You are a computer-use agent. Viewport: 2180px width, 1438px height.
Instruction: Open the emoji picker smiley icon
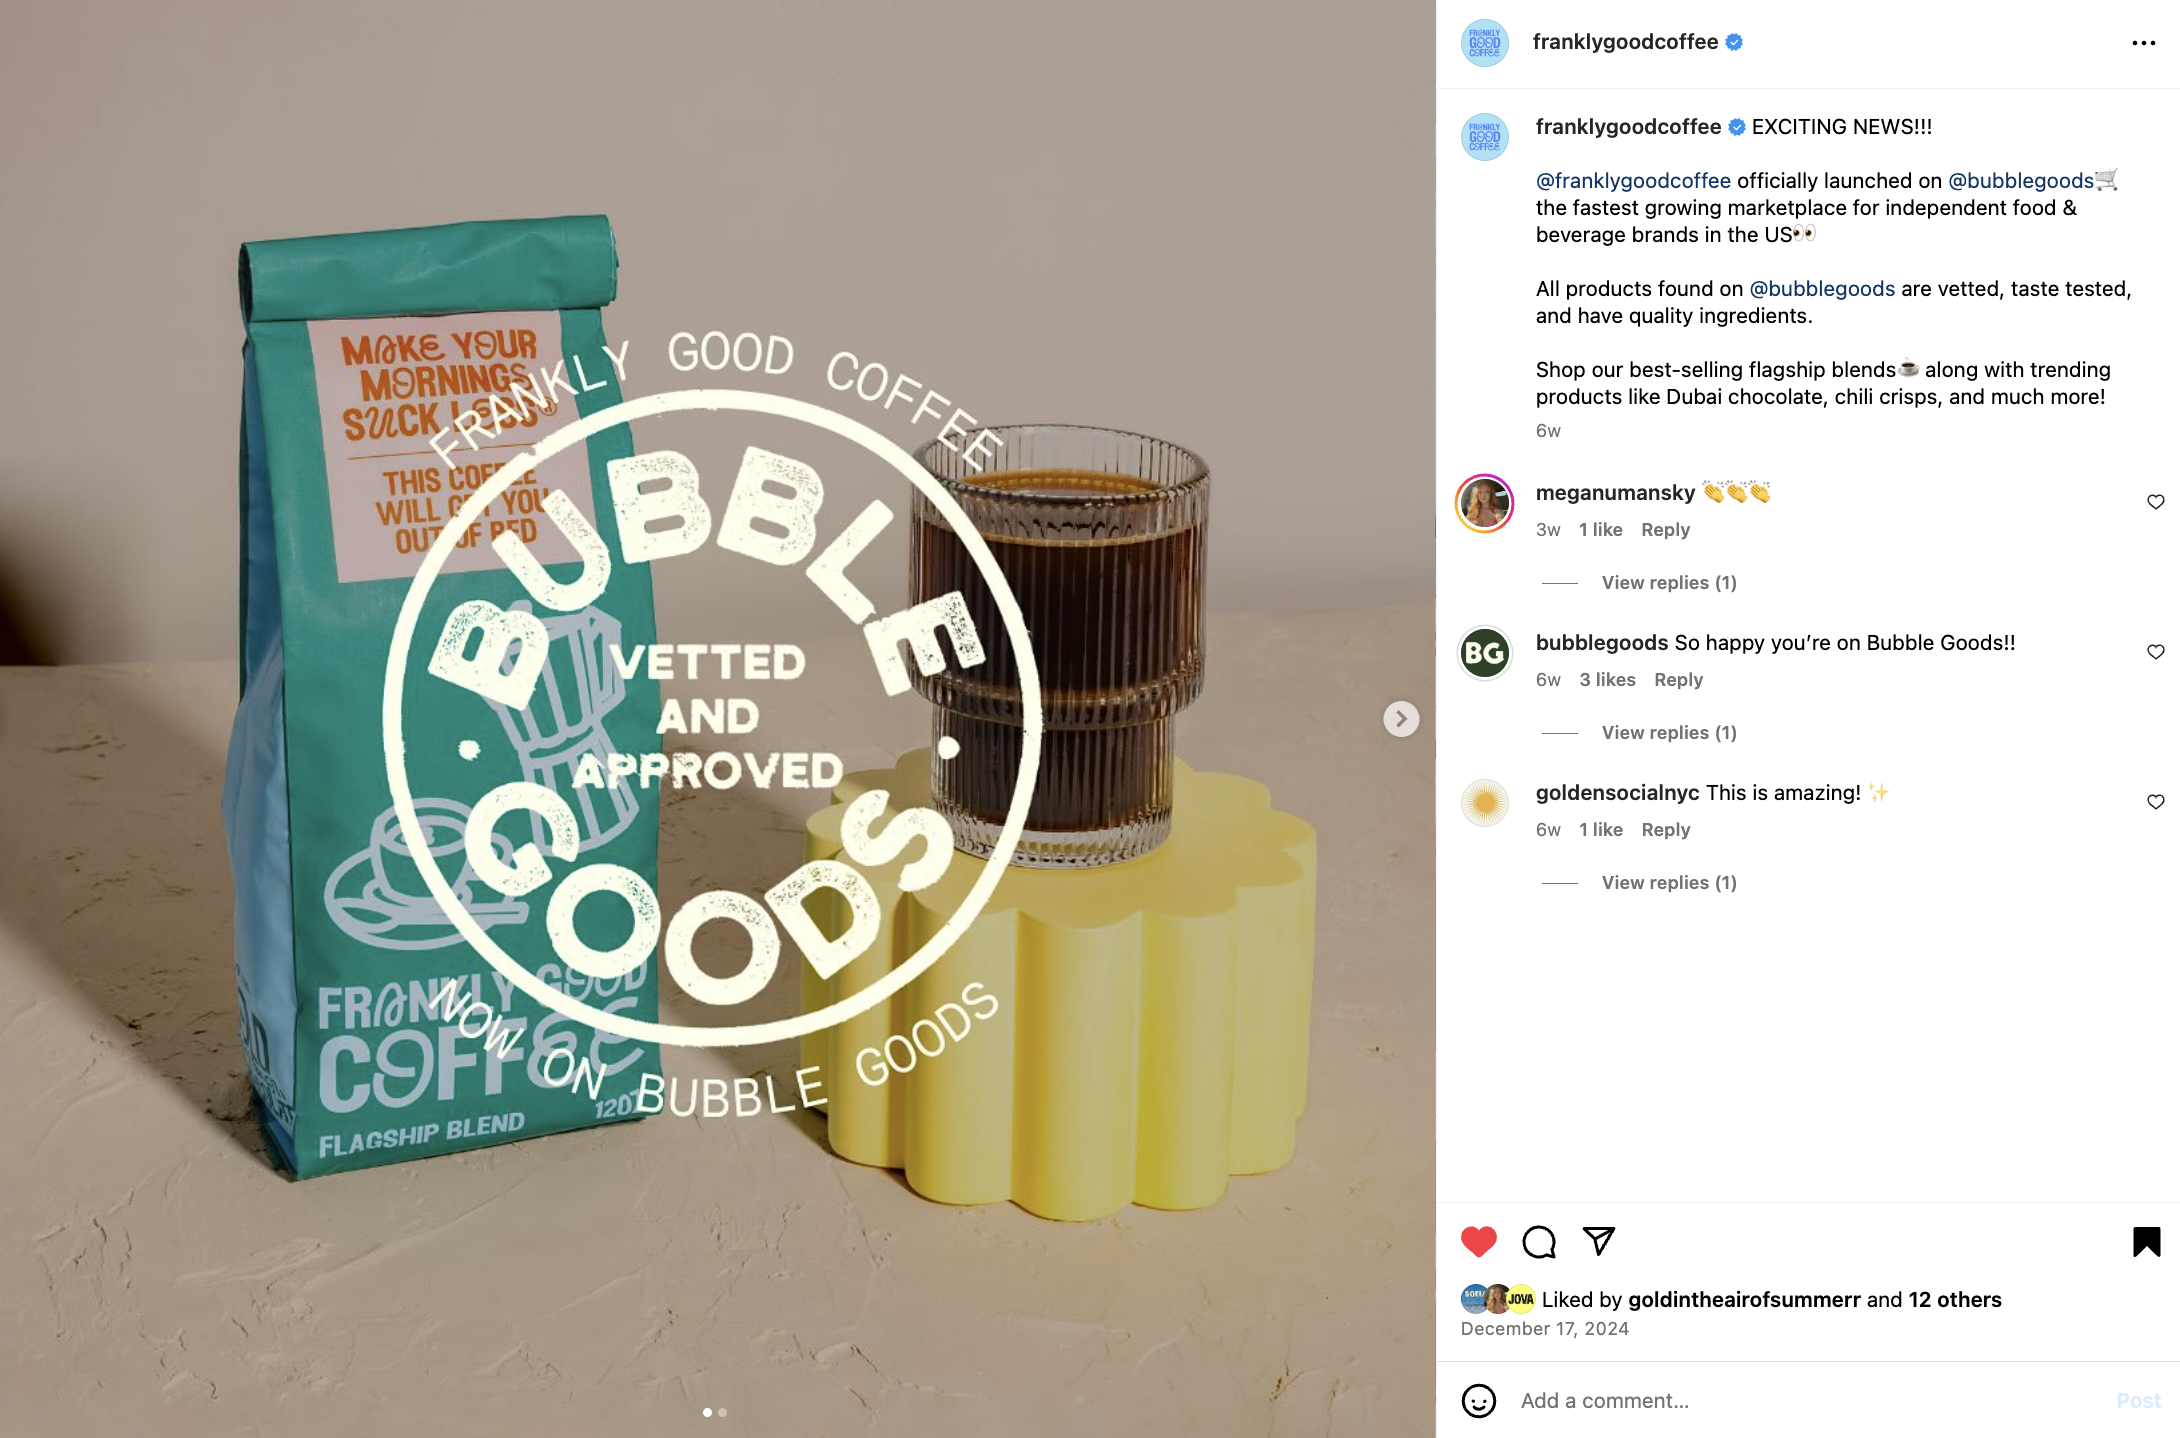tap(1479, 1401)
